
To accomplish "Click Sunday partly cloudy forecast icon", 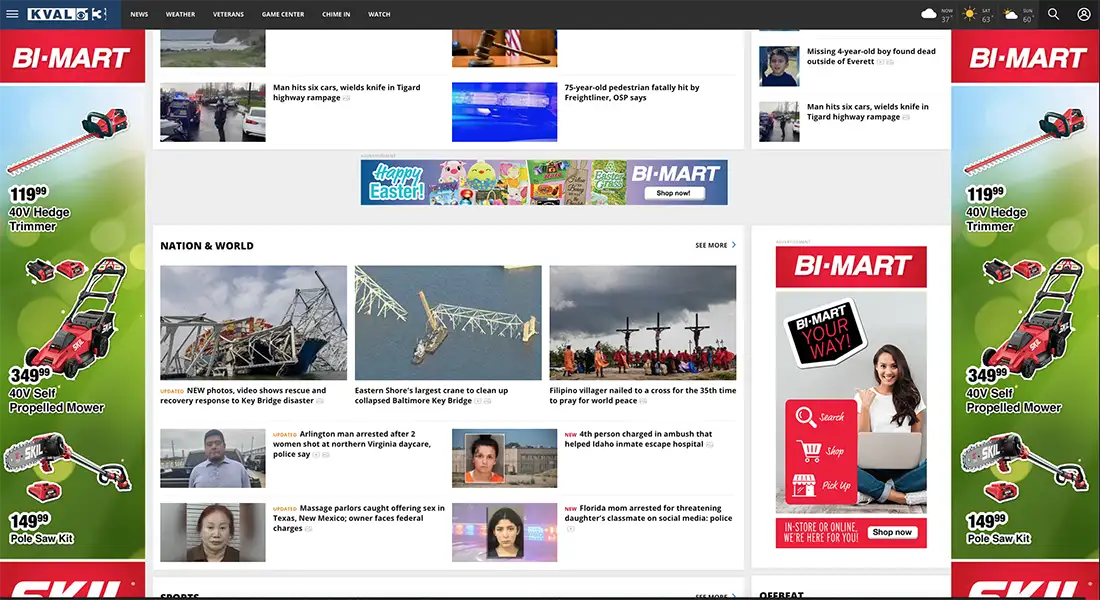I will click(1011, 13).
